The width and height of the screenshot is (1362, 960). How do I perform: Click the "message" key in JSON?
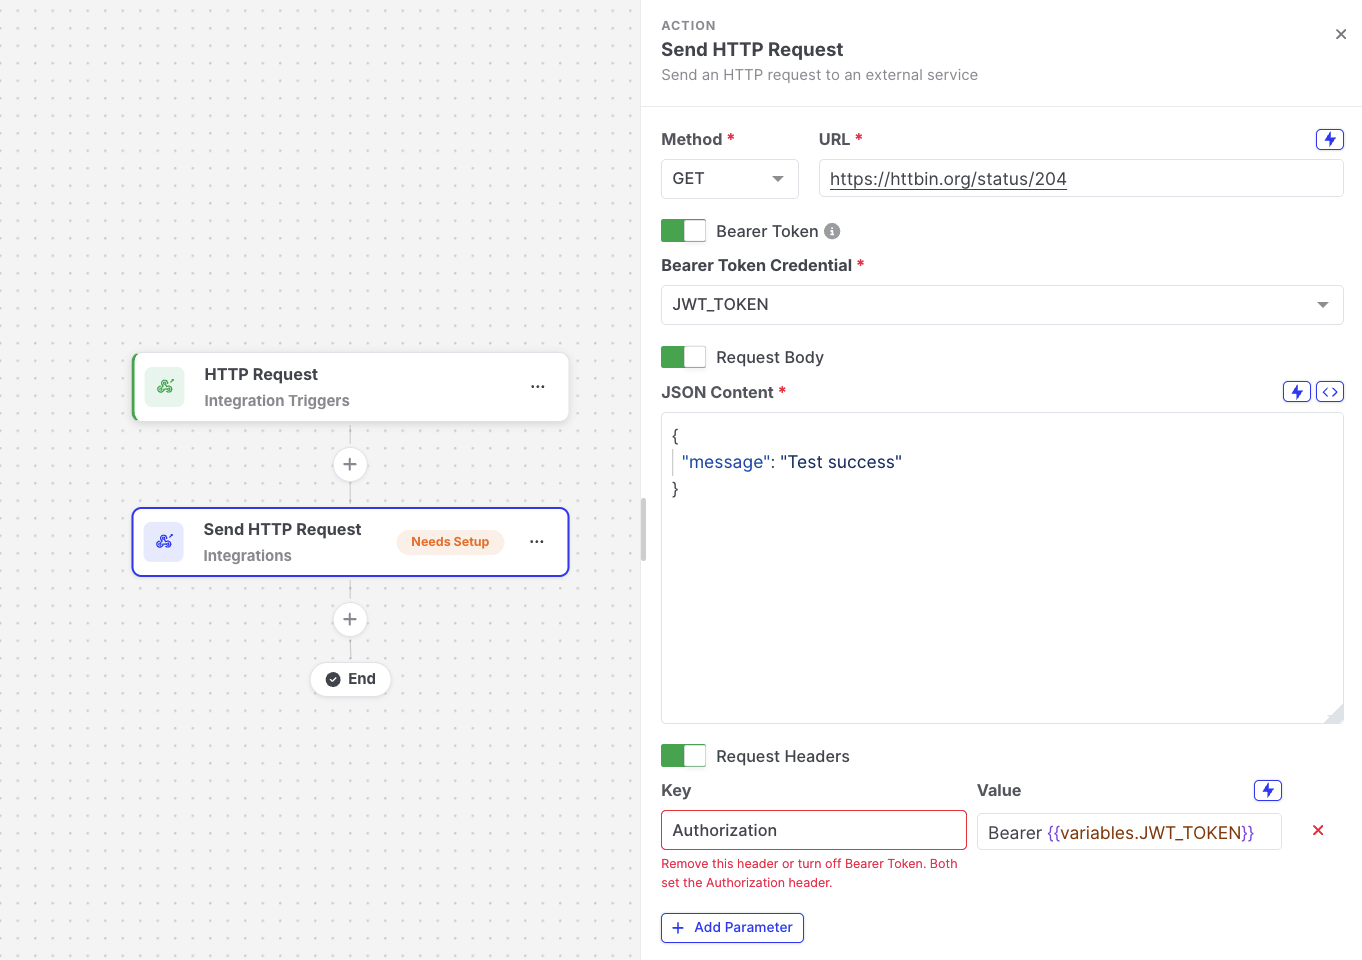tap(726, 462)
